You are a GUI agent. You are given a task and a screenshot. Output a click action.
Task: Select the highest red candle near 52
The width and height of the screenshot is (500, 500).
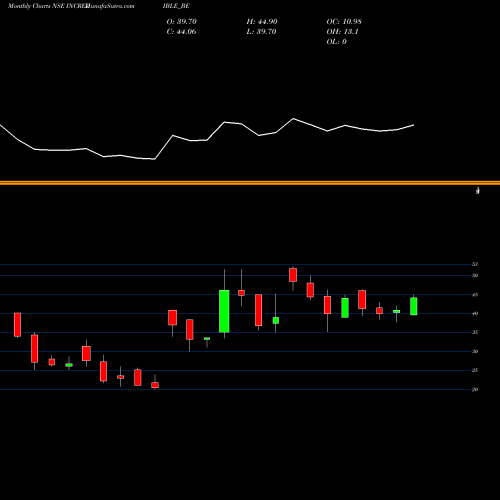(x=293, y=275)
